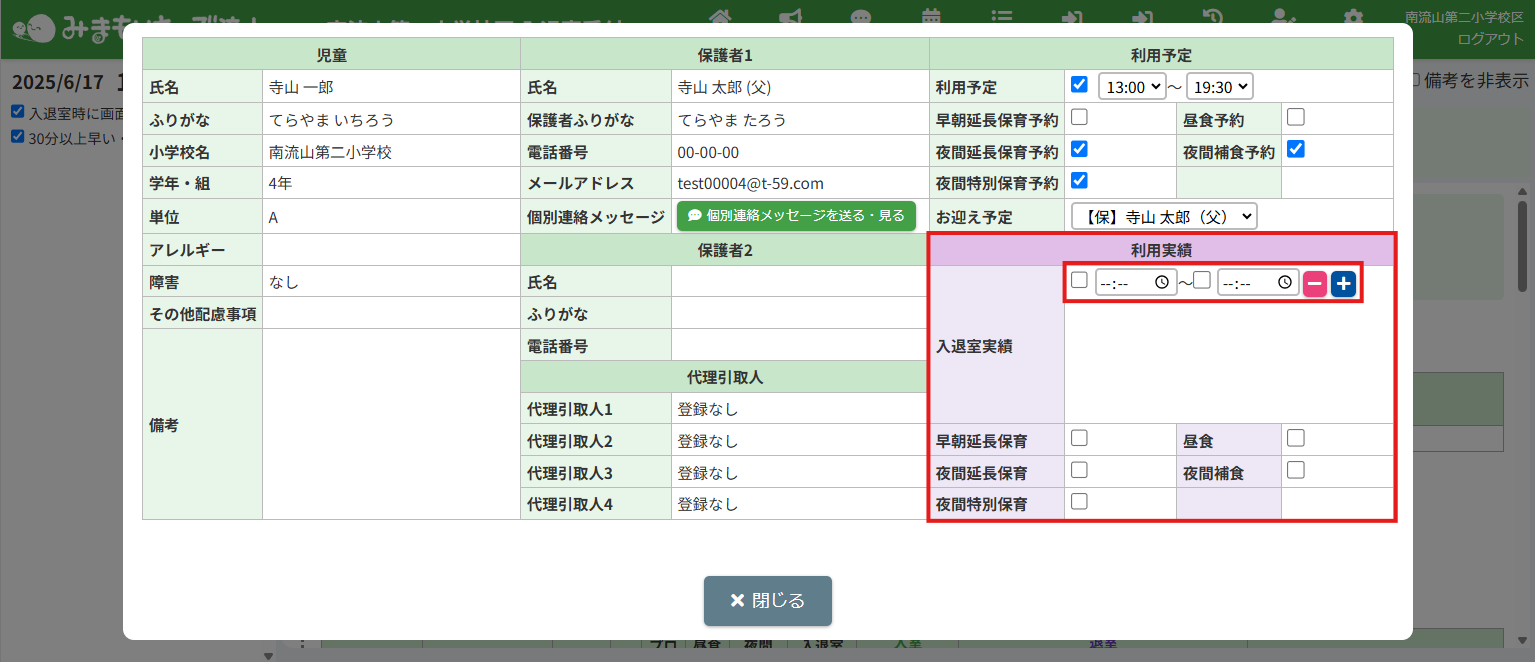The image size is (1535, 662).
Task: Open the clock picker in the entry time field
Action: click(x=1161, y=283)
